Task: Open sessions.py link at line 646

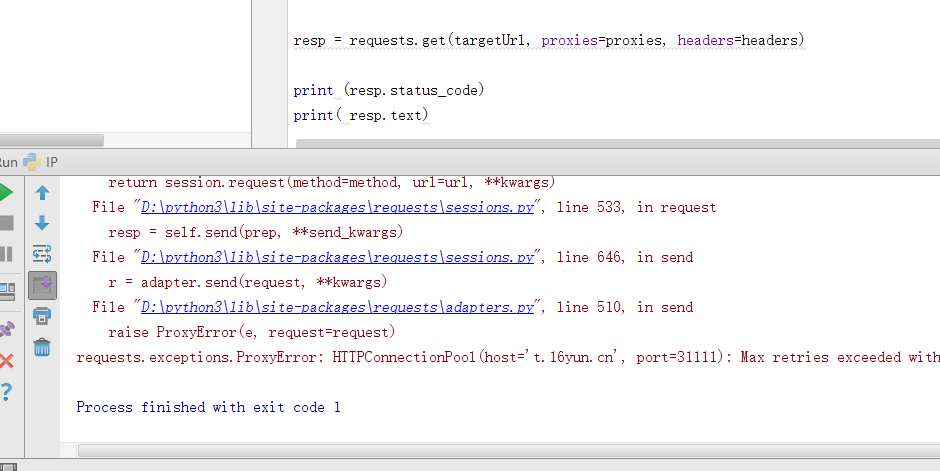Action: pyautogui.click(x=338, y=258)
